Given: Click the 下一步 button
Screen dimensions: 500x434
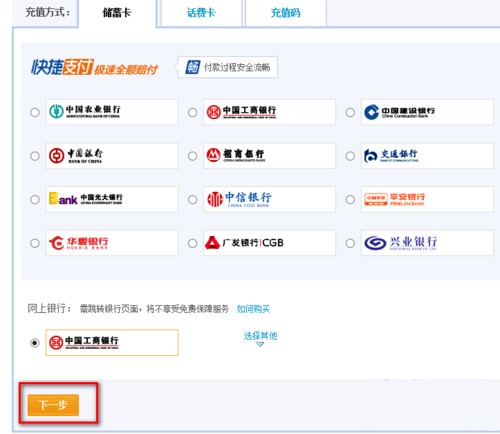Looking at the screenshot, I should (53, 405).
